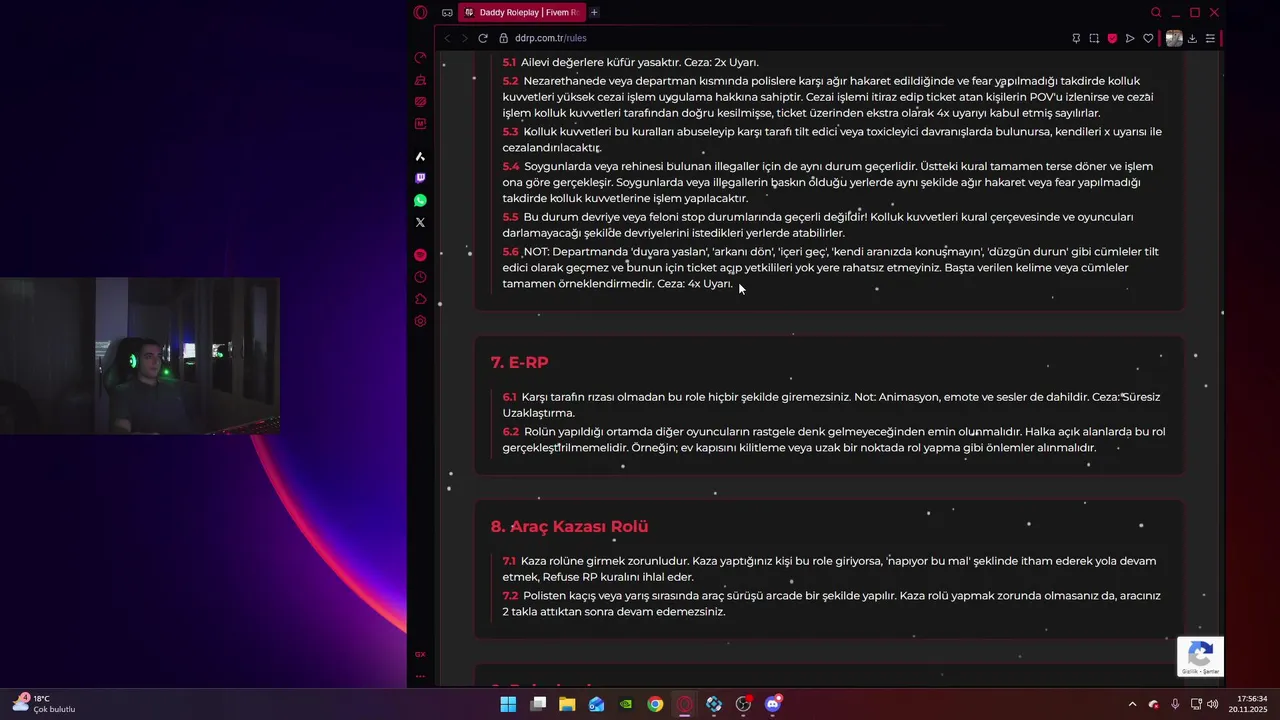Reload the ddrp.com.tr page
Image resolution: width=1280 pixels, height=720 pixels.
tap(483, 38)
